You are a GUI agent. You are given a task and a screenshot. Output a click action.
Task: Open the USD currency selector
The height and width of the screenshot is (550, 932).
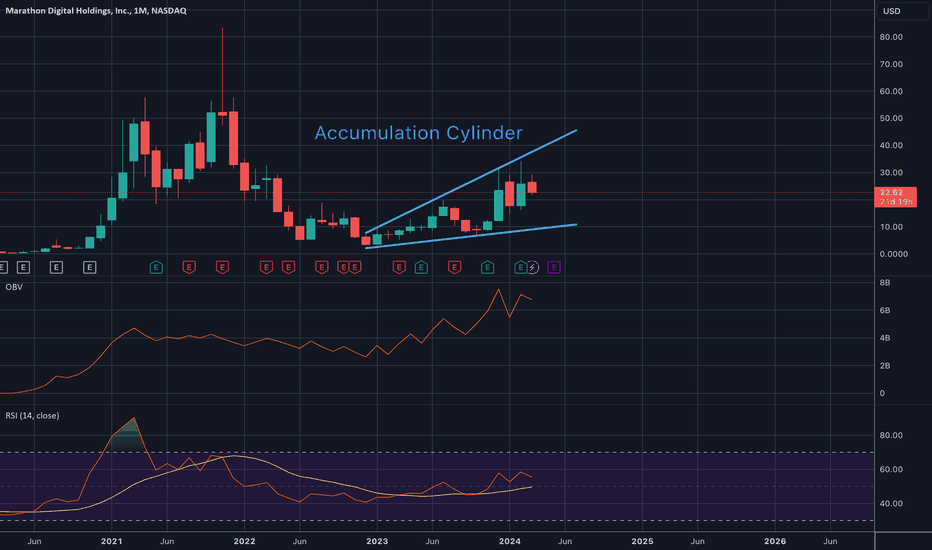(x=902, y=11)
